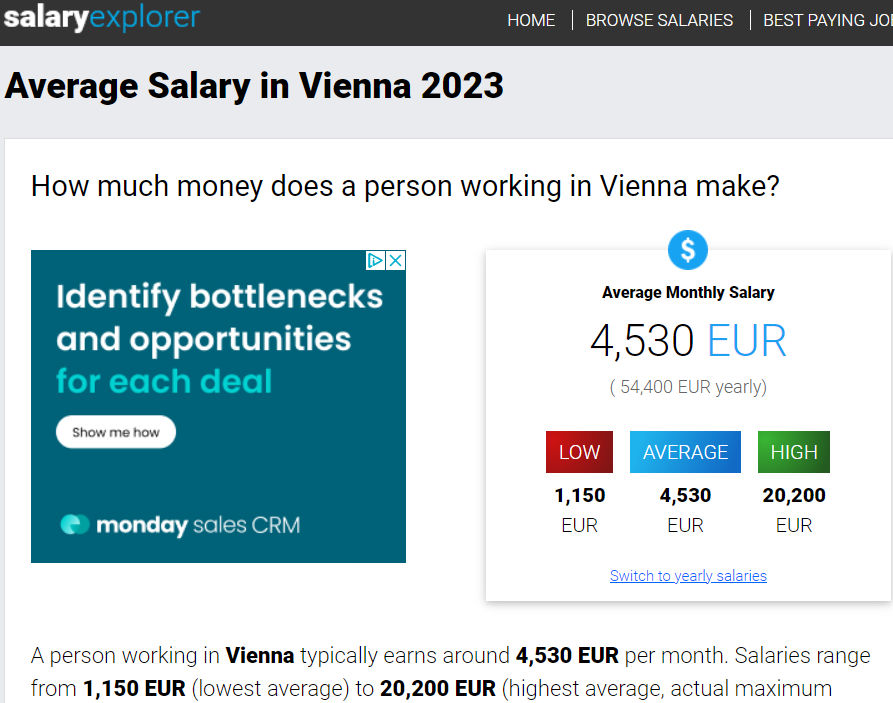Image resolution: width=893 pixels, height=703 pixels.
Task: Click the 4,530 EUR average salary figure
Action: coord(688,341)
